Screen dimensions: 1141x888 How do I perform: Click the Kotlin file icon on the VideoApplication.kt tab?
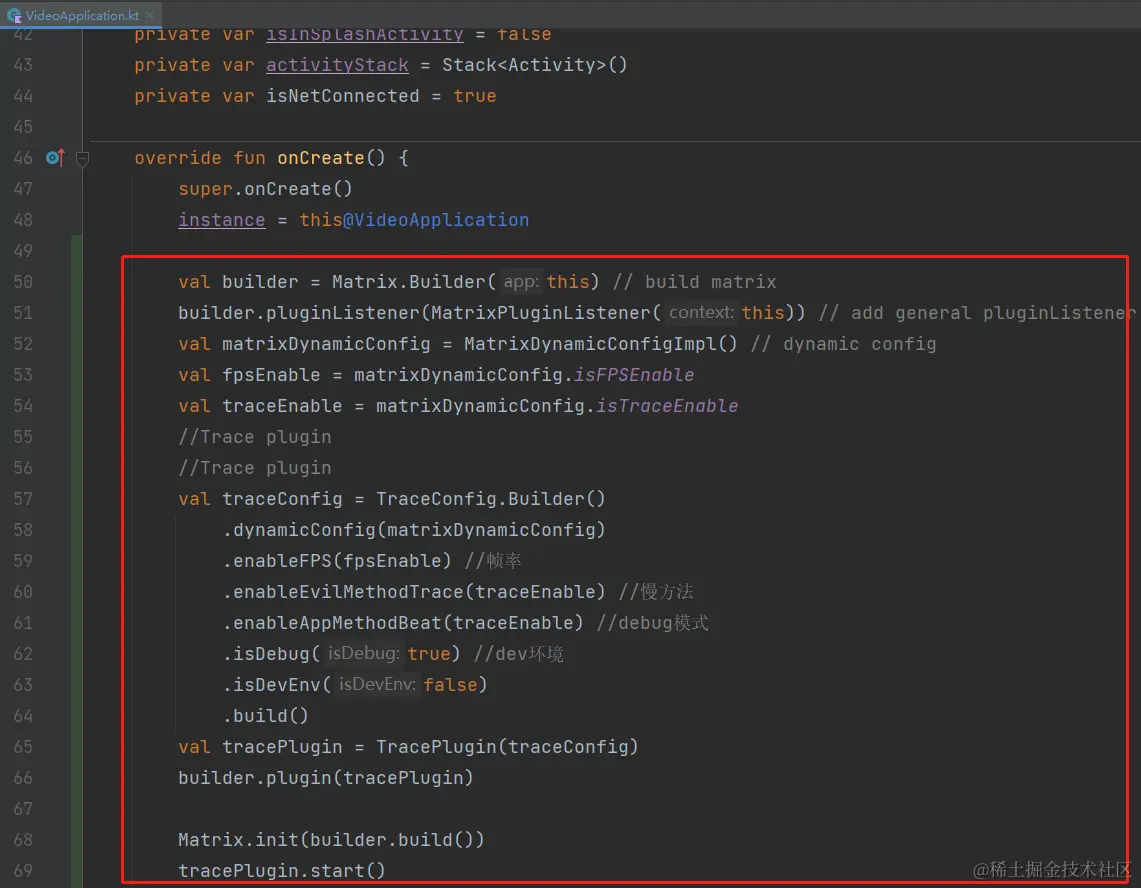click(14, 15)
